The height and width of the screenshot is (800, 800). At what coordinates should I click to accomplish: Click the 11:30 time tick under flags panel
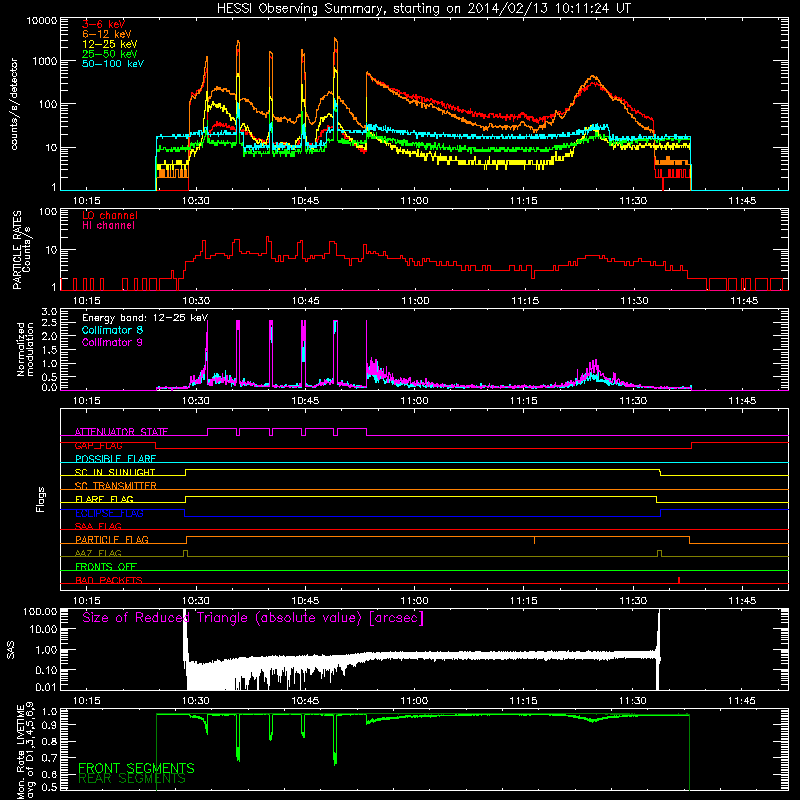(633, 601)
